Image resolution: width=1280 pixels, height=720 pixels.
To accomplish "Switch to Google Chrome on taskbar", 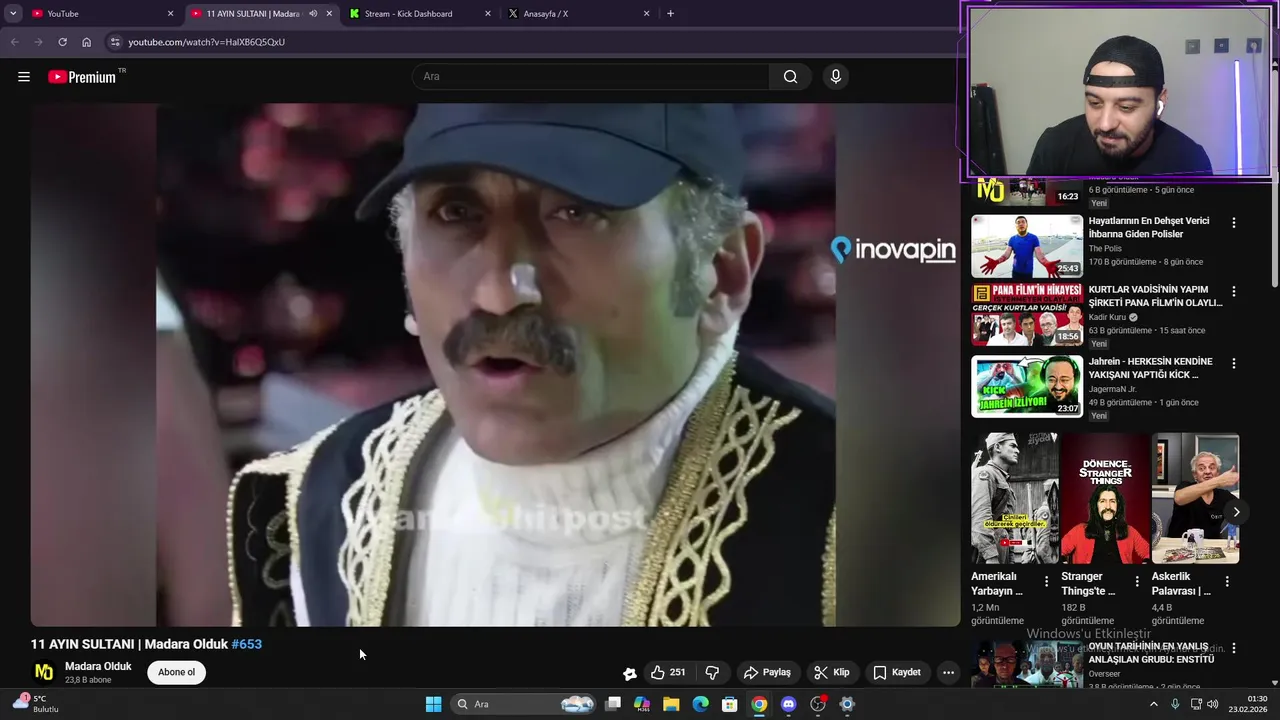I will coord(759,704).
